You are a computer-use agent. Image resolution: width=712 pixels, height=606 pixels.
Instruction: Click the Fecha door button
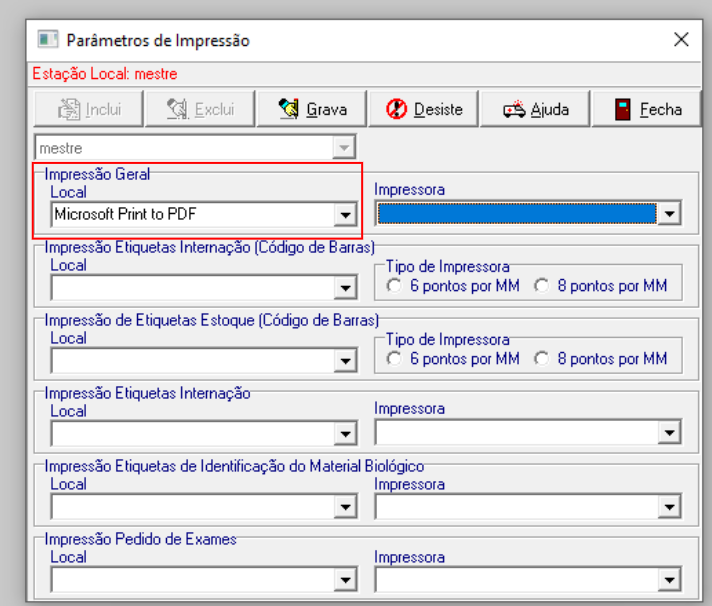[x=647, y=109]
